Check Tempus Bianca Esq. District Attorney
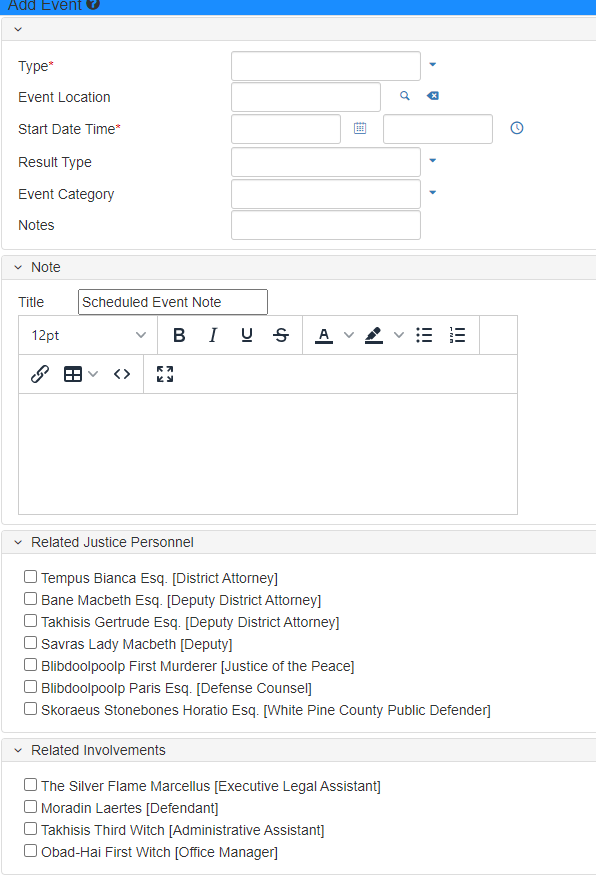This screenshot has width=596, height=880. (x=30, y=576)
